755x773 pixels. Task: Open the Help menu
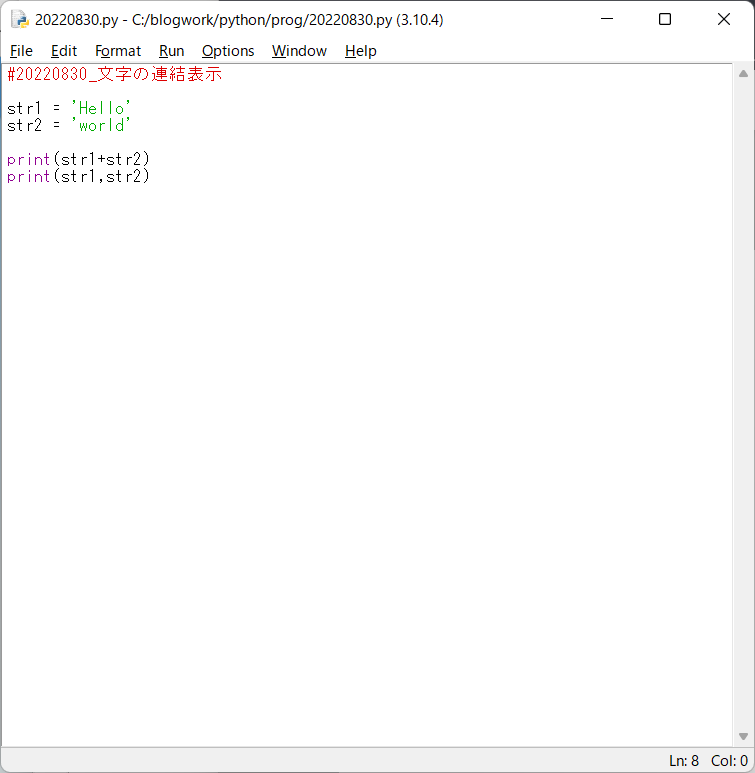[360, 51]
